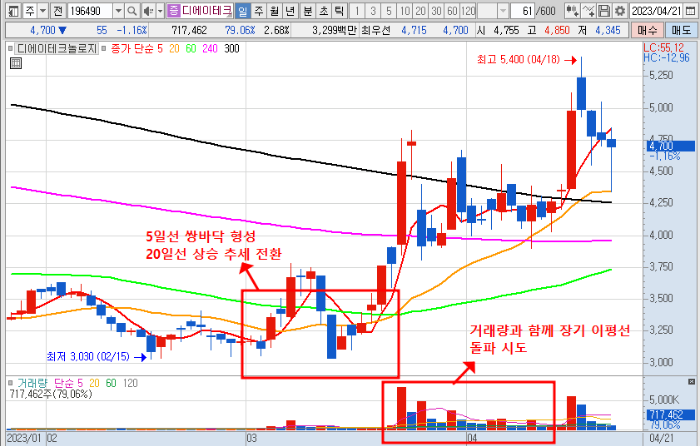Click the 매수 buy button
Image resolution: width=700 pixels, height=446 pixels.
pos(648,30)
